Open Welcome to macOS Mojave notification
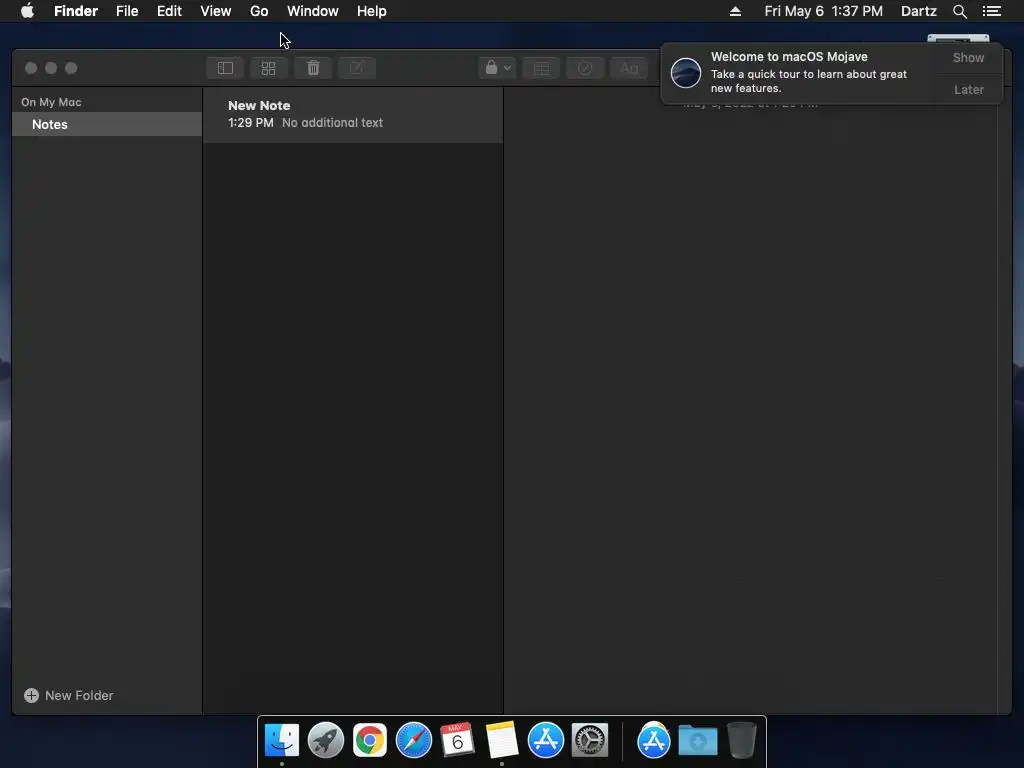 pos(797,72)
